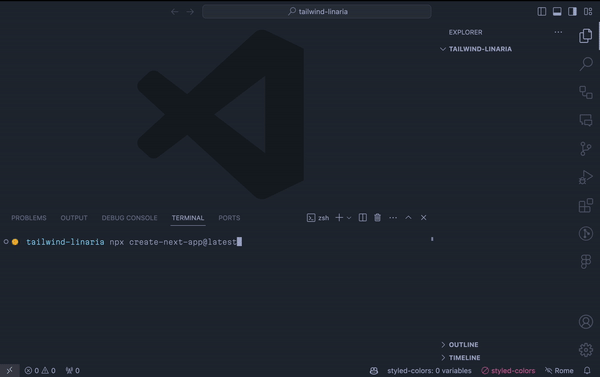This screenshot has height=377, width=600.
Task: Split the terminal
Action: tap(362, 217)
